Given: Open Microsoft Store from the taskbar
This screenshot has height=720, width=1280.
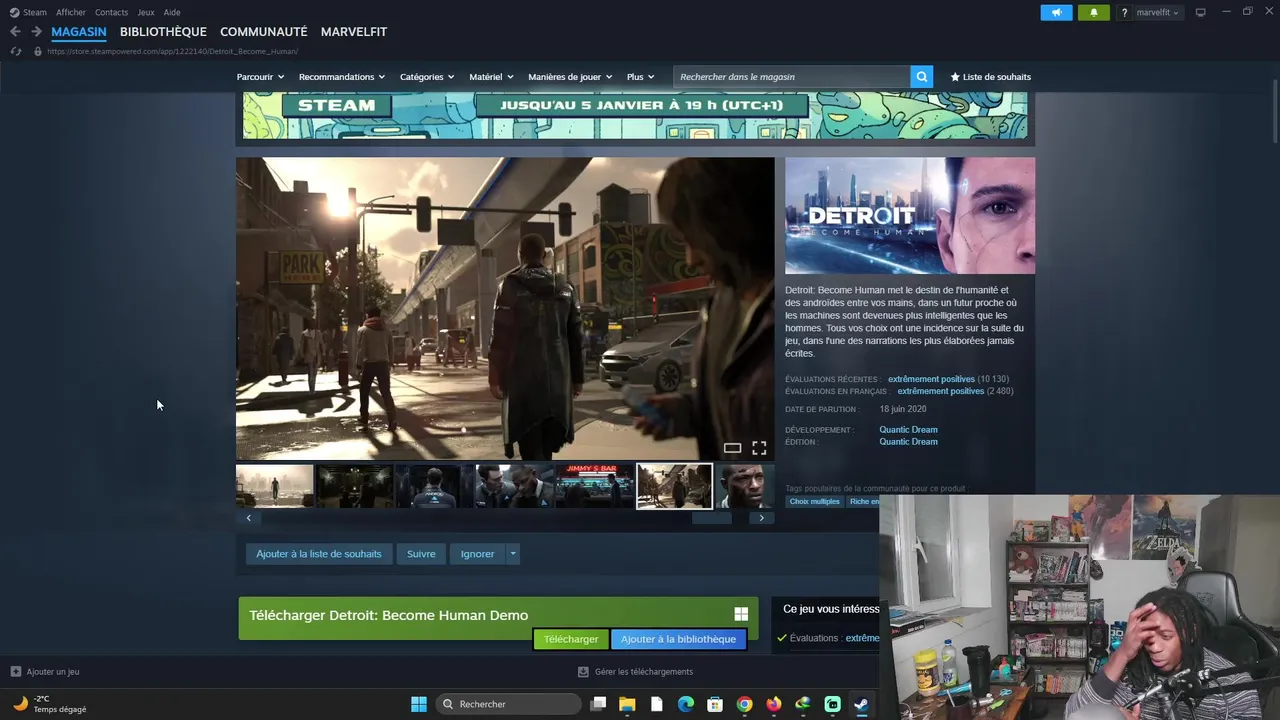Looking at the screenshot, I should click(x=715, y=704).
